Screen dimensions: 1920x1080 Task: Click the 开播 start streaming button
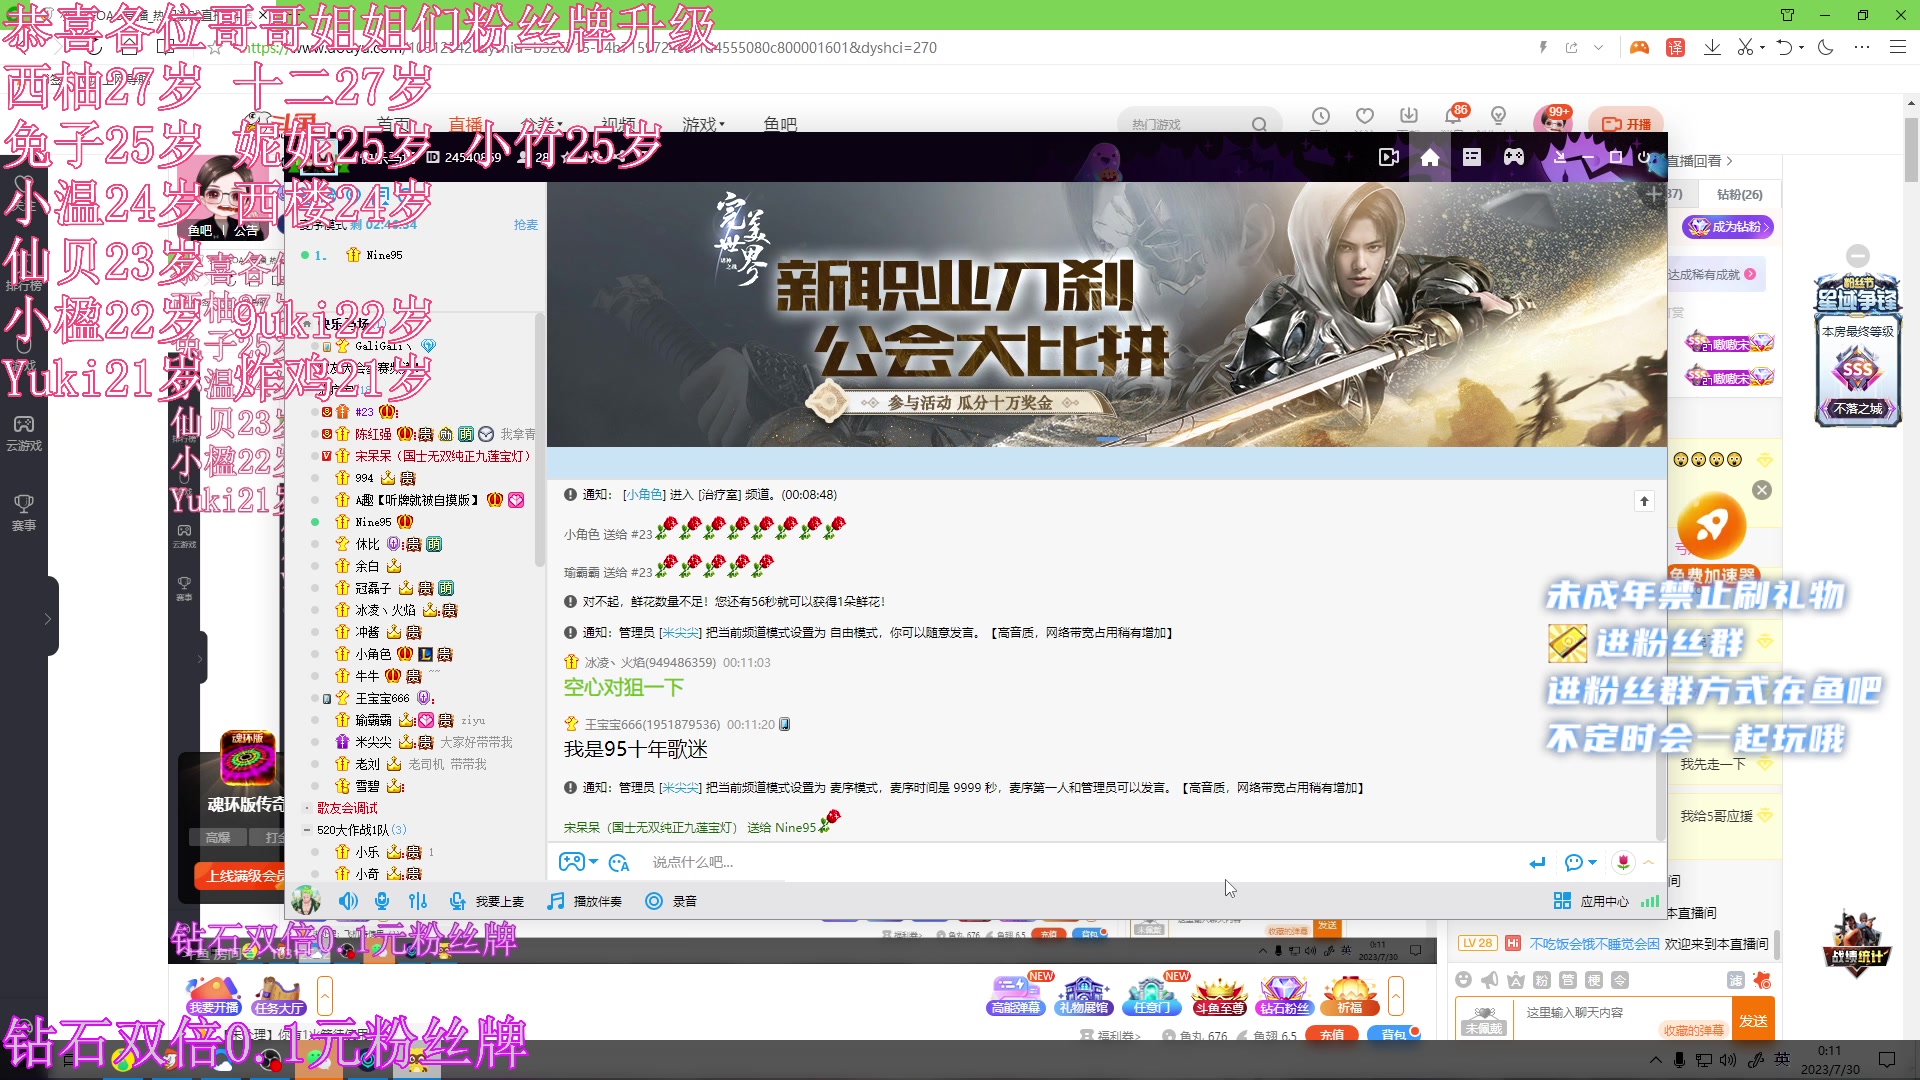tap(1627, 124)
